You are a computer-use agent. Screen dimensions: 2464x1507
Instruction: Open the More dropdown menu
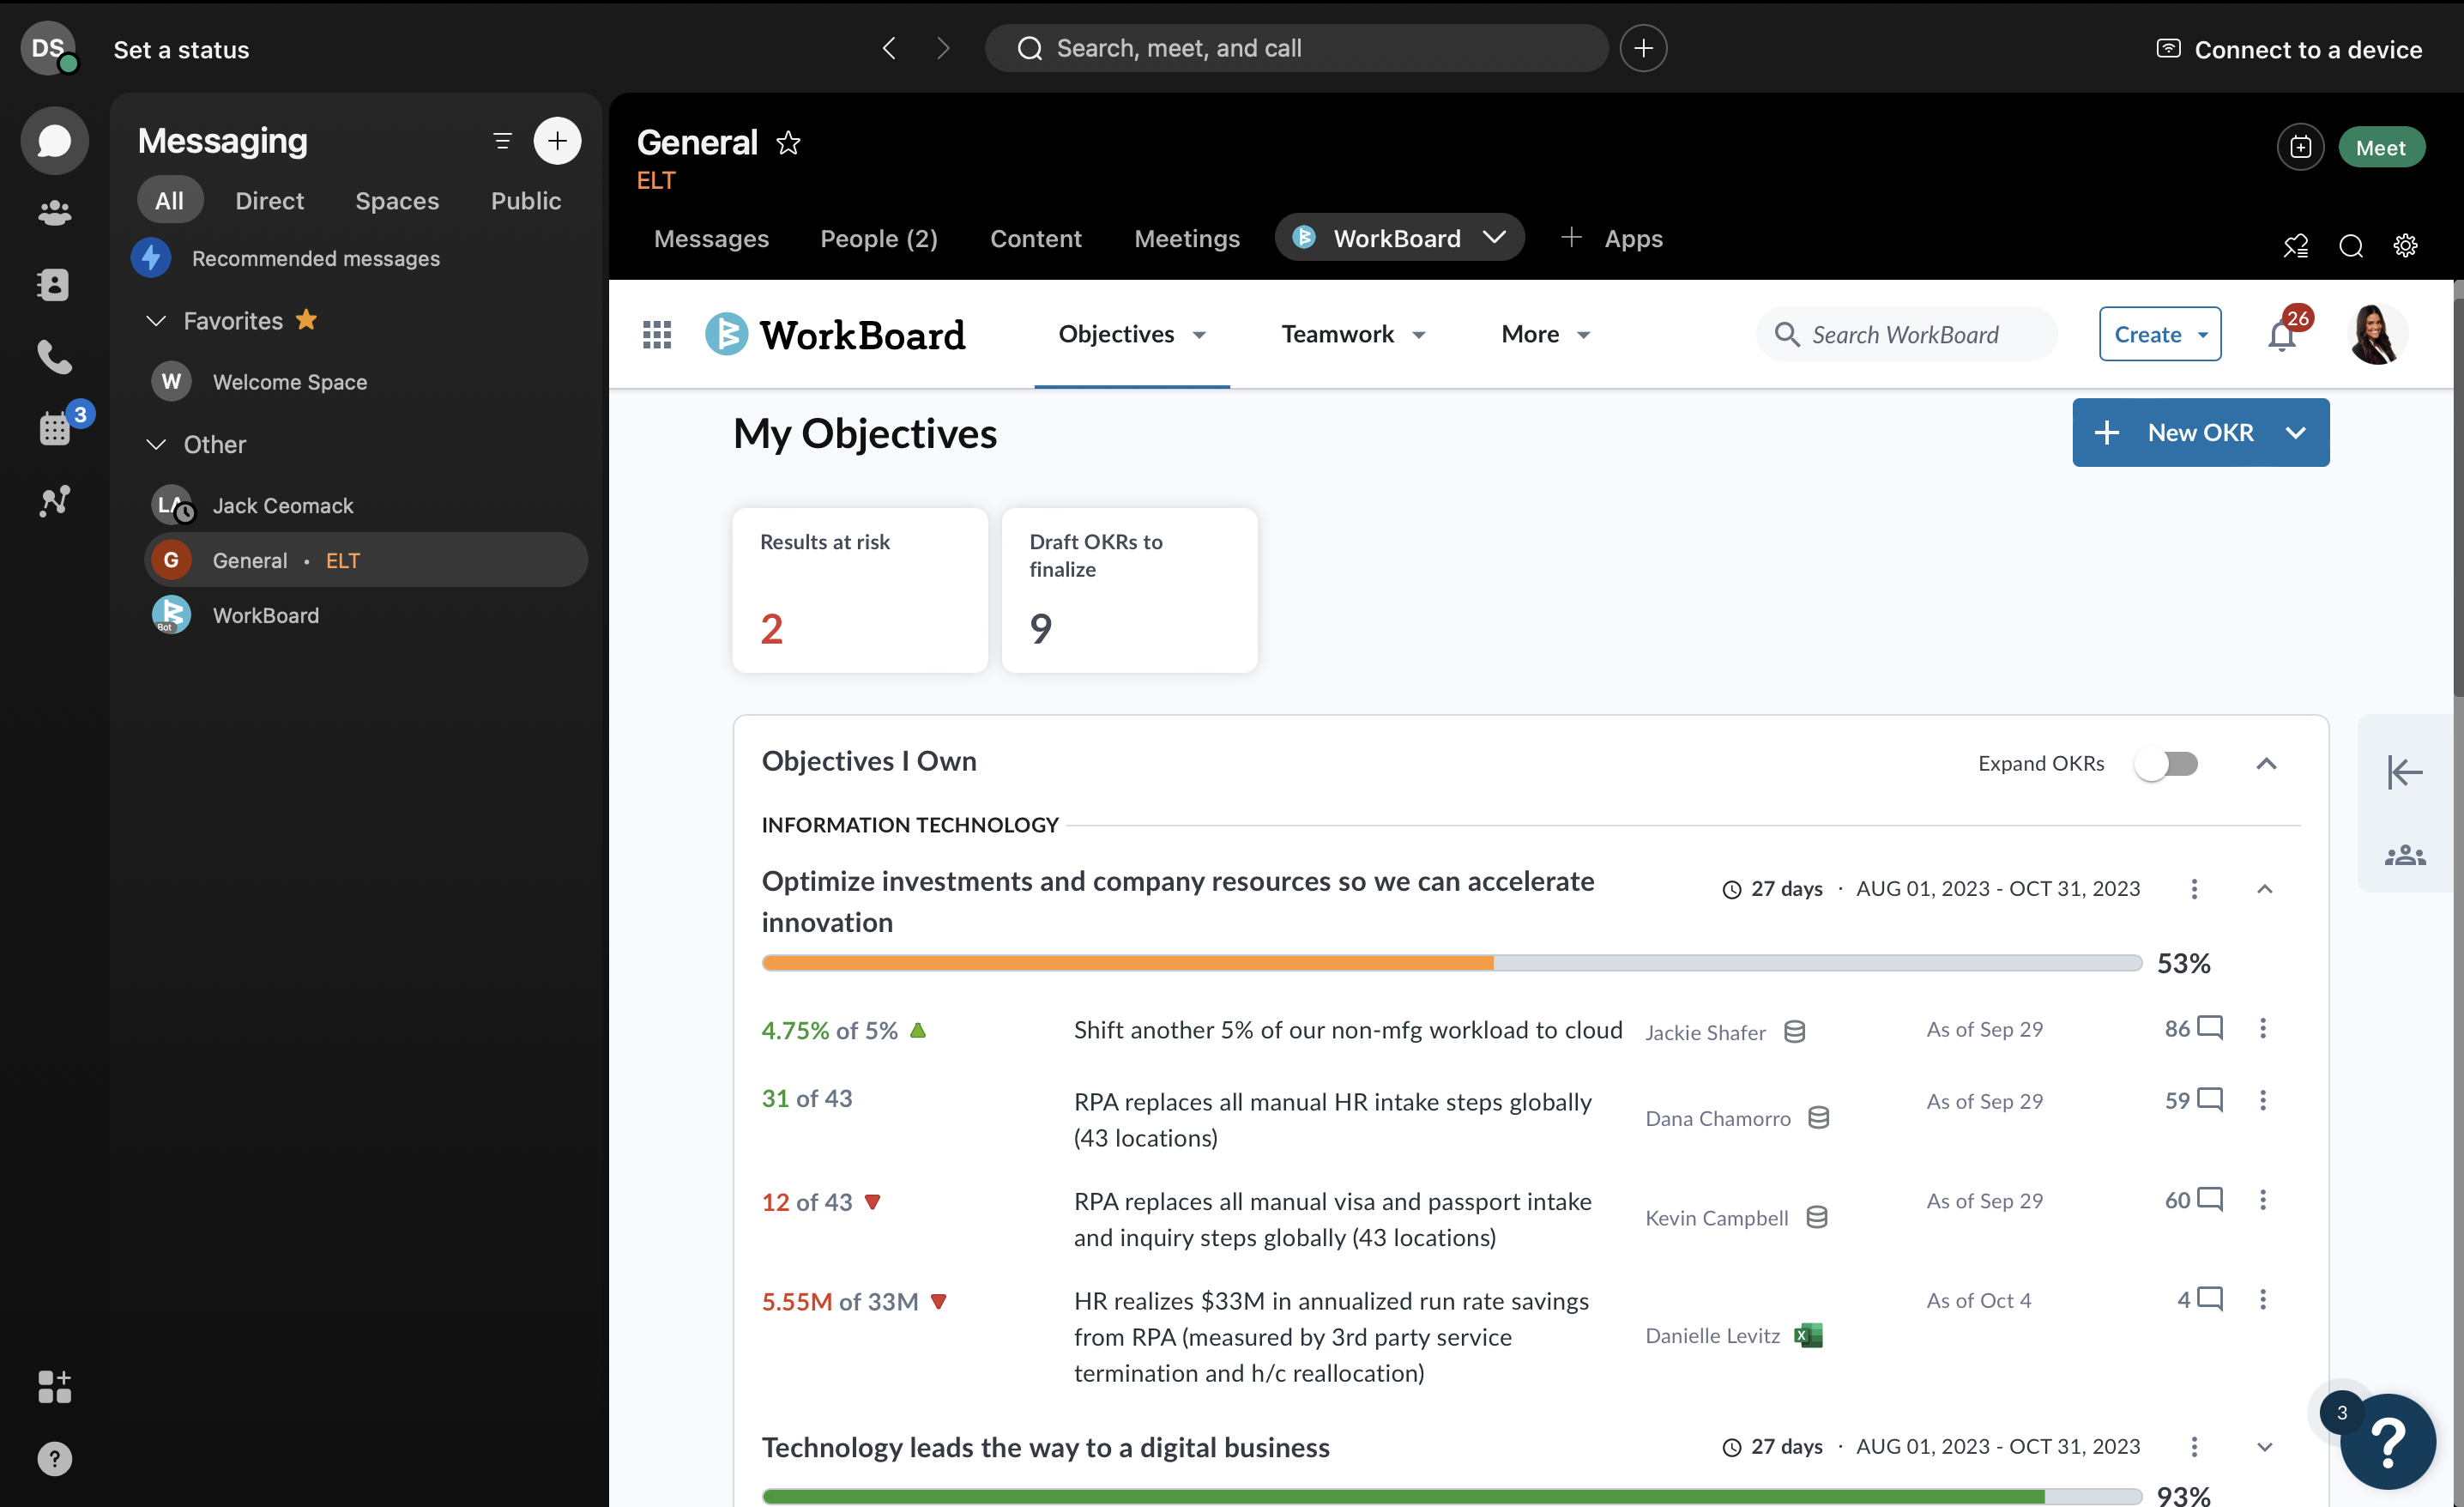click(x=1546, y=334)
